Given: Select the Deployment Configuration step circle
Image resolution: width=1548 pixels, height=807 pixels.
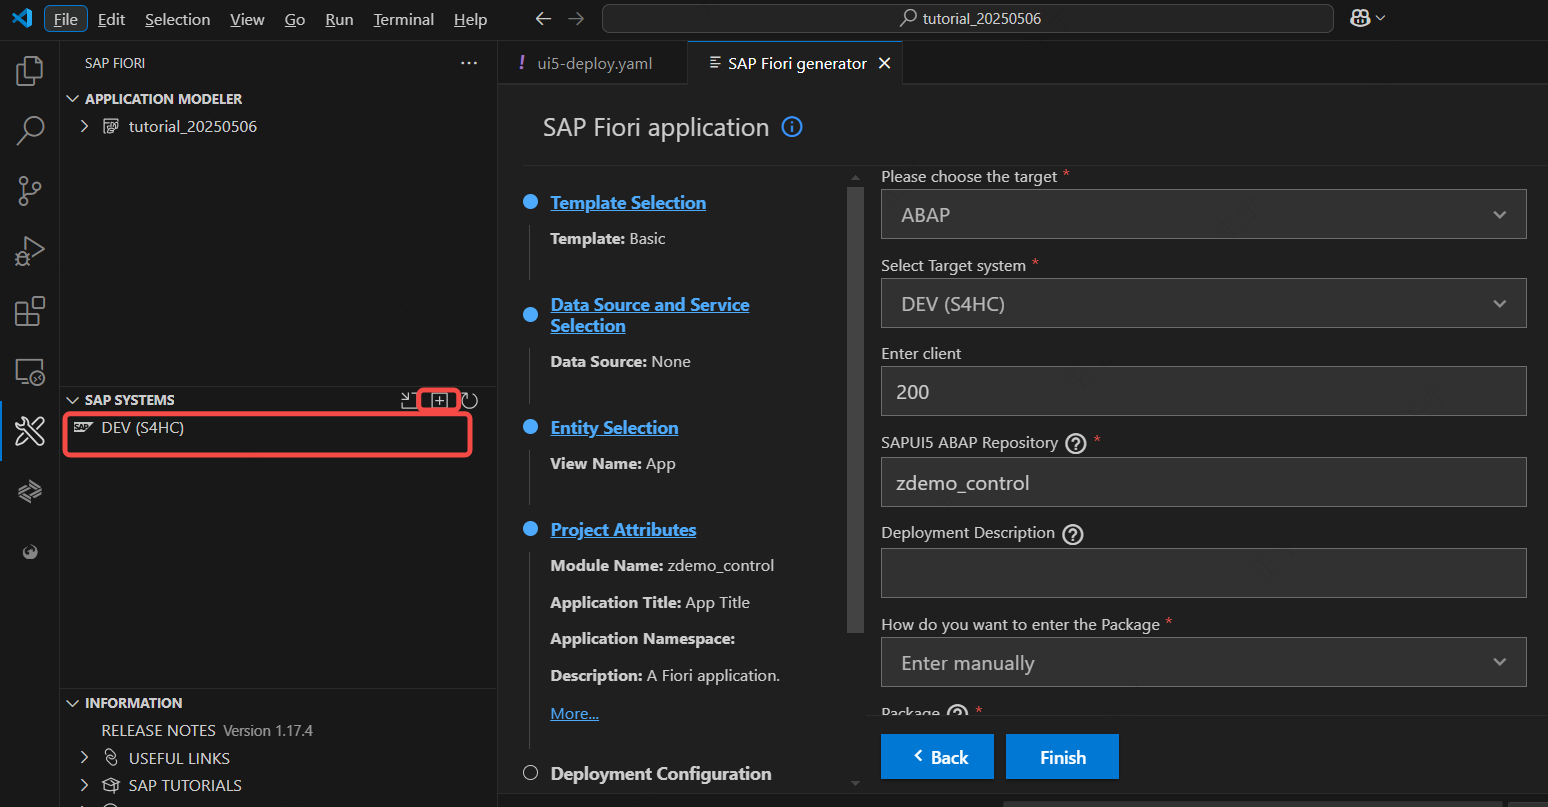Looking at the screenshot, I should tap(531, 773).
